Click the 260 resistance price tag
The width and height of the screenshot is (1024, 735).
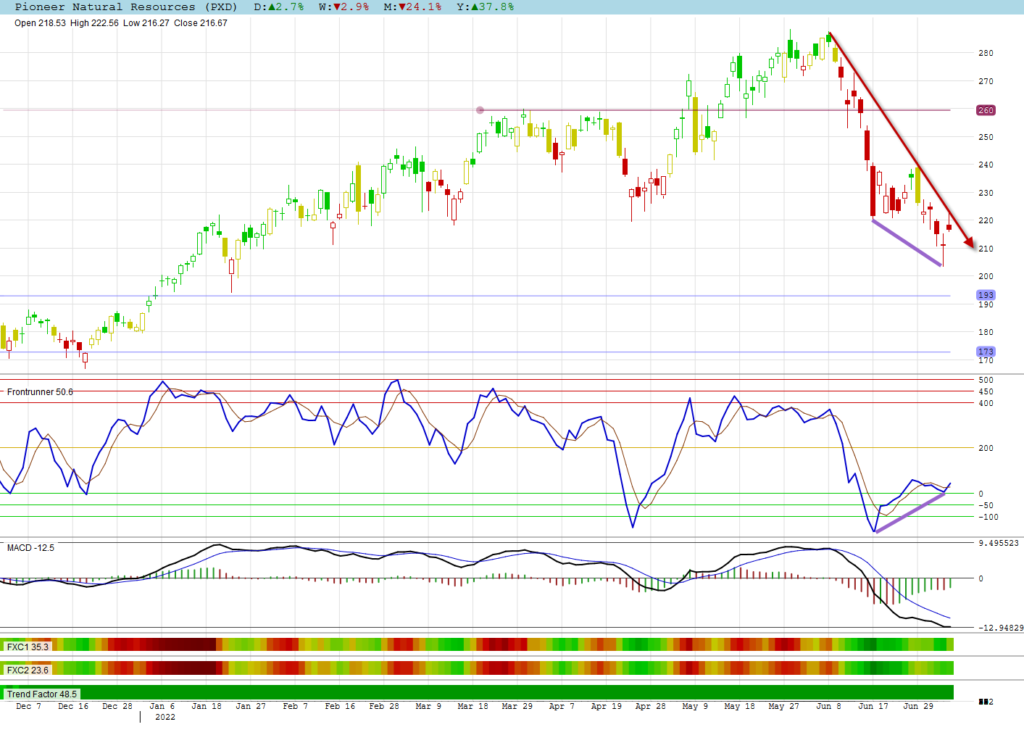[x=985, y=110]
